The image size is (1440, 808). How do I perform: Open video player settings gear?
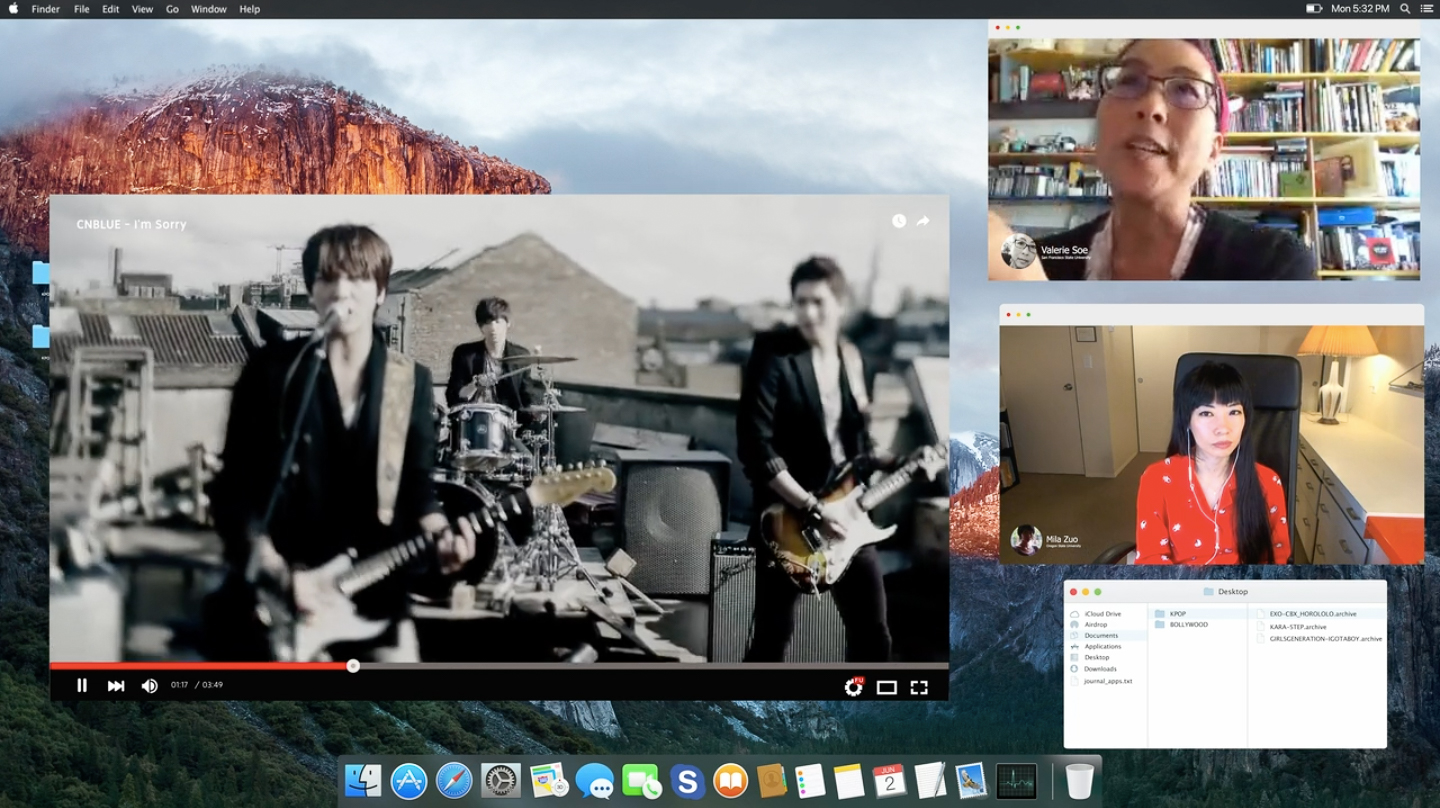pos(853,686)
